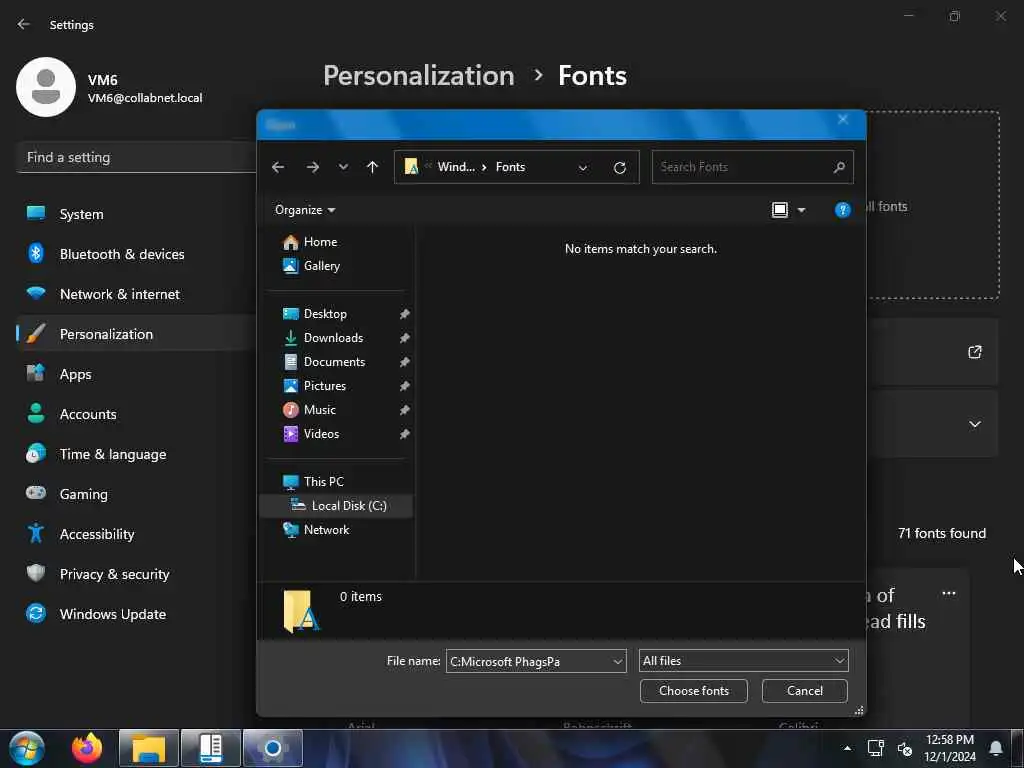Select Local Disk (C:)

point(336,505)
